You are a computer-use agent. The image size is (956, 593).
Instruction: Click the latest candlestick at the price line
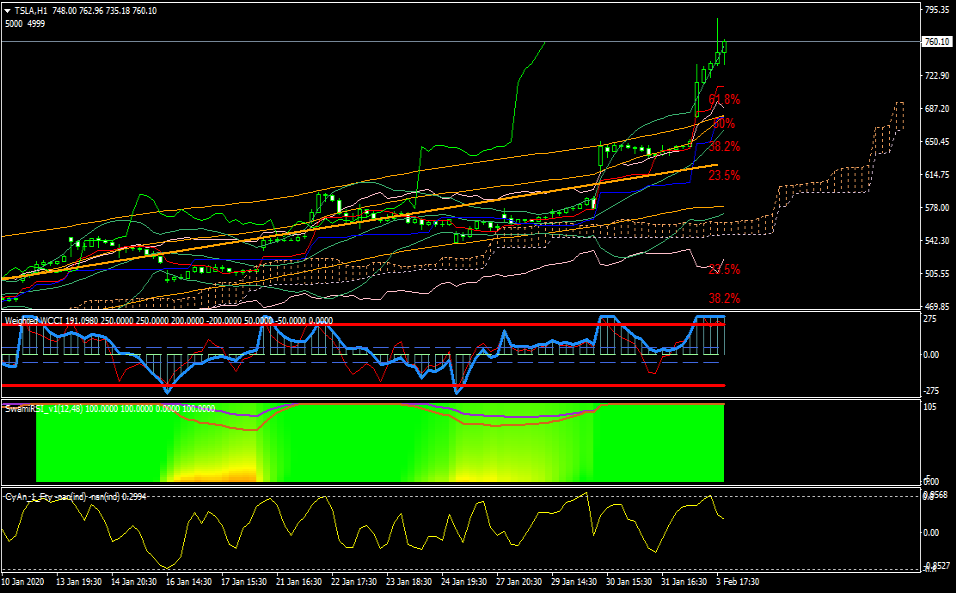[x=723, y=46]
